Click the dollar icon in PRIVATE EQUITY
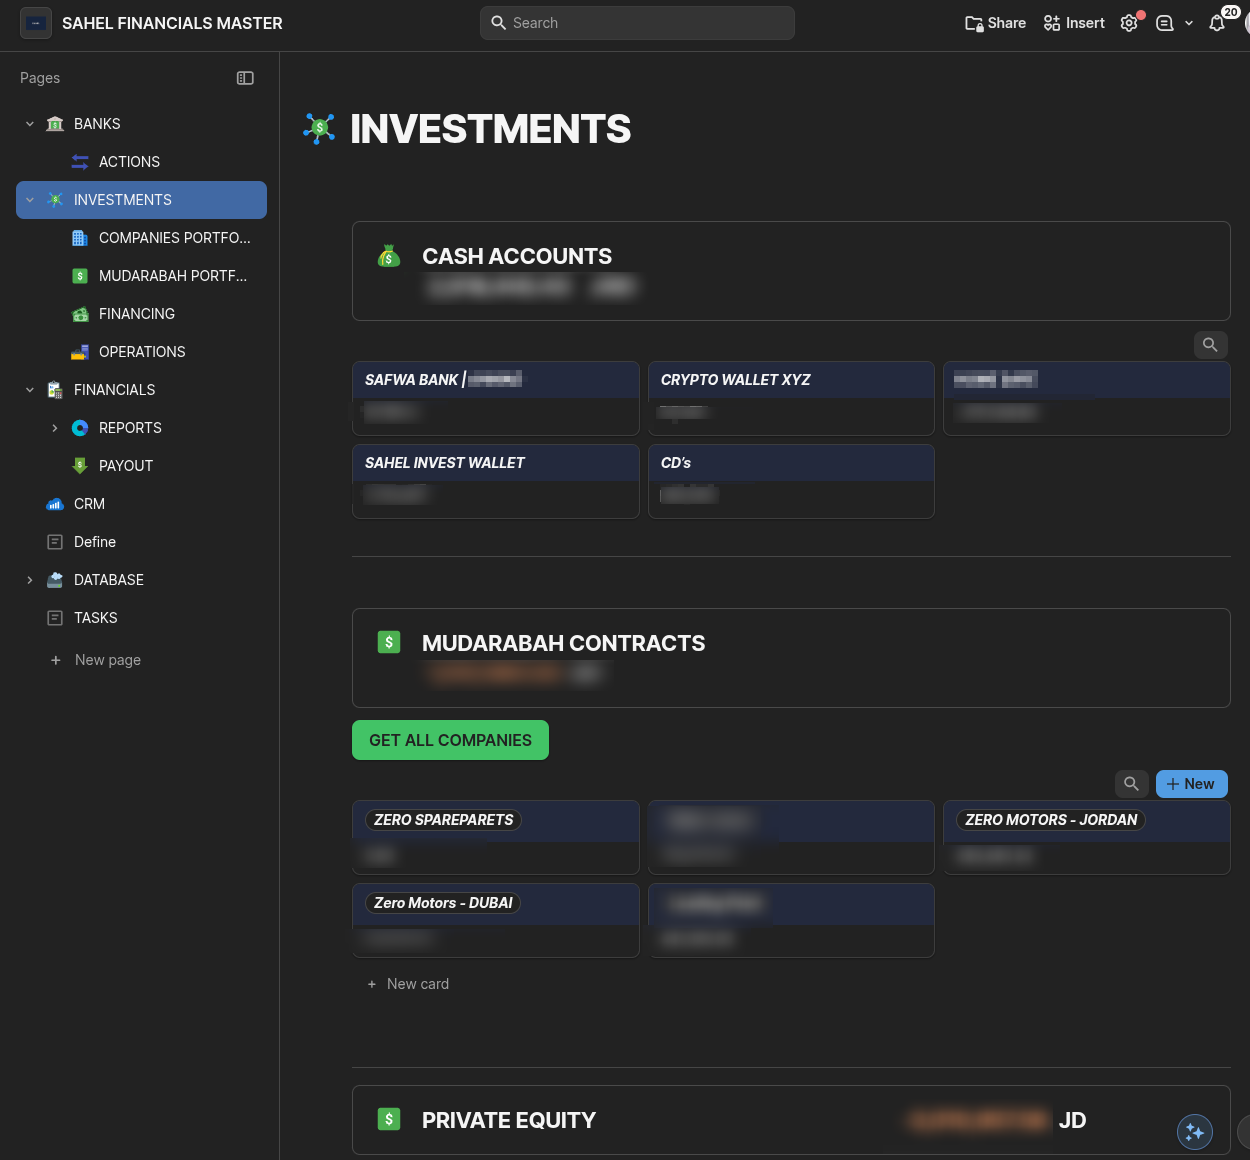 click(x=389, y=1119)
